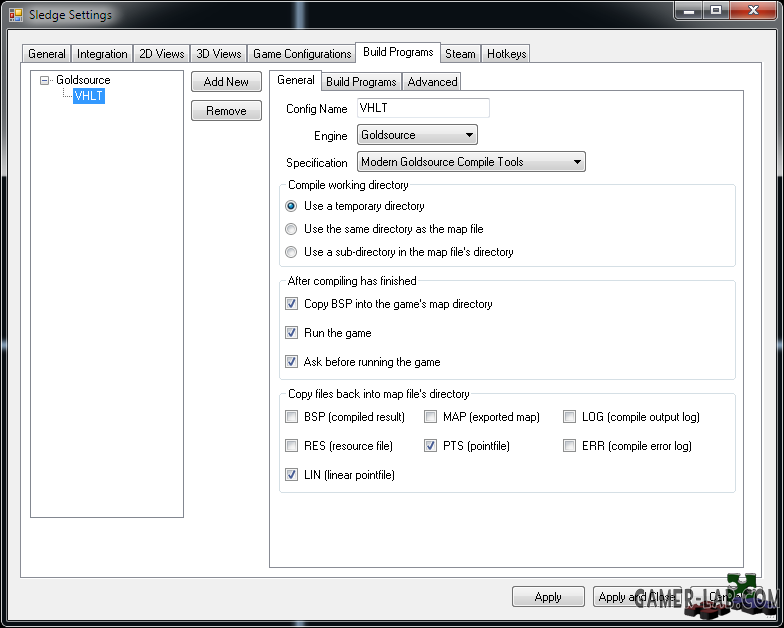Click the Remove button
The image size is (784, 628).
226,110
